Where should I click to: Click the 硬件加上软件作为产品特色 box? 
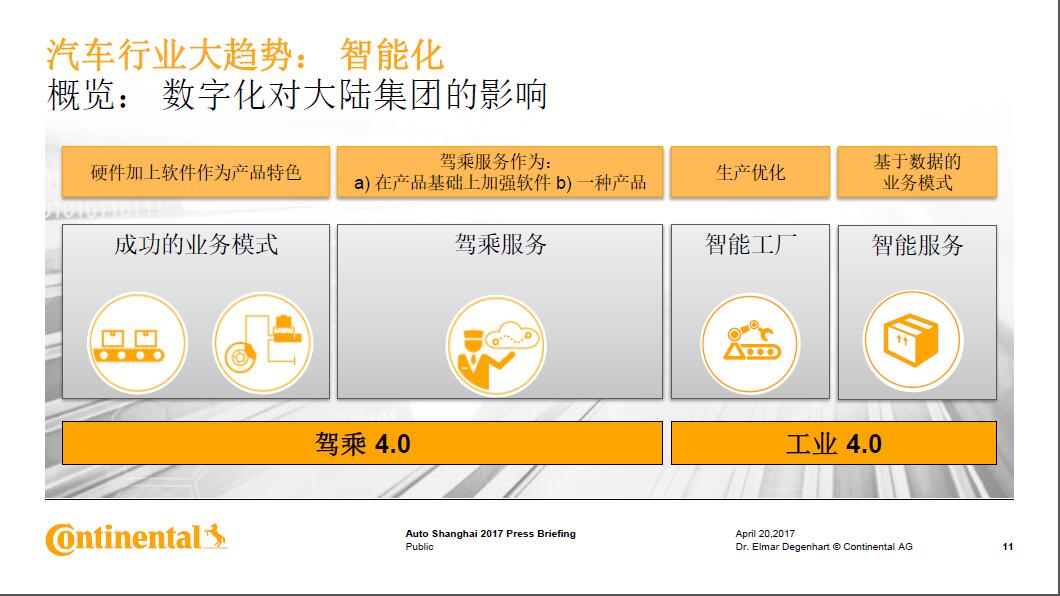pos(196,172)
